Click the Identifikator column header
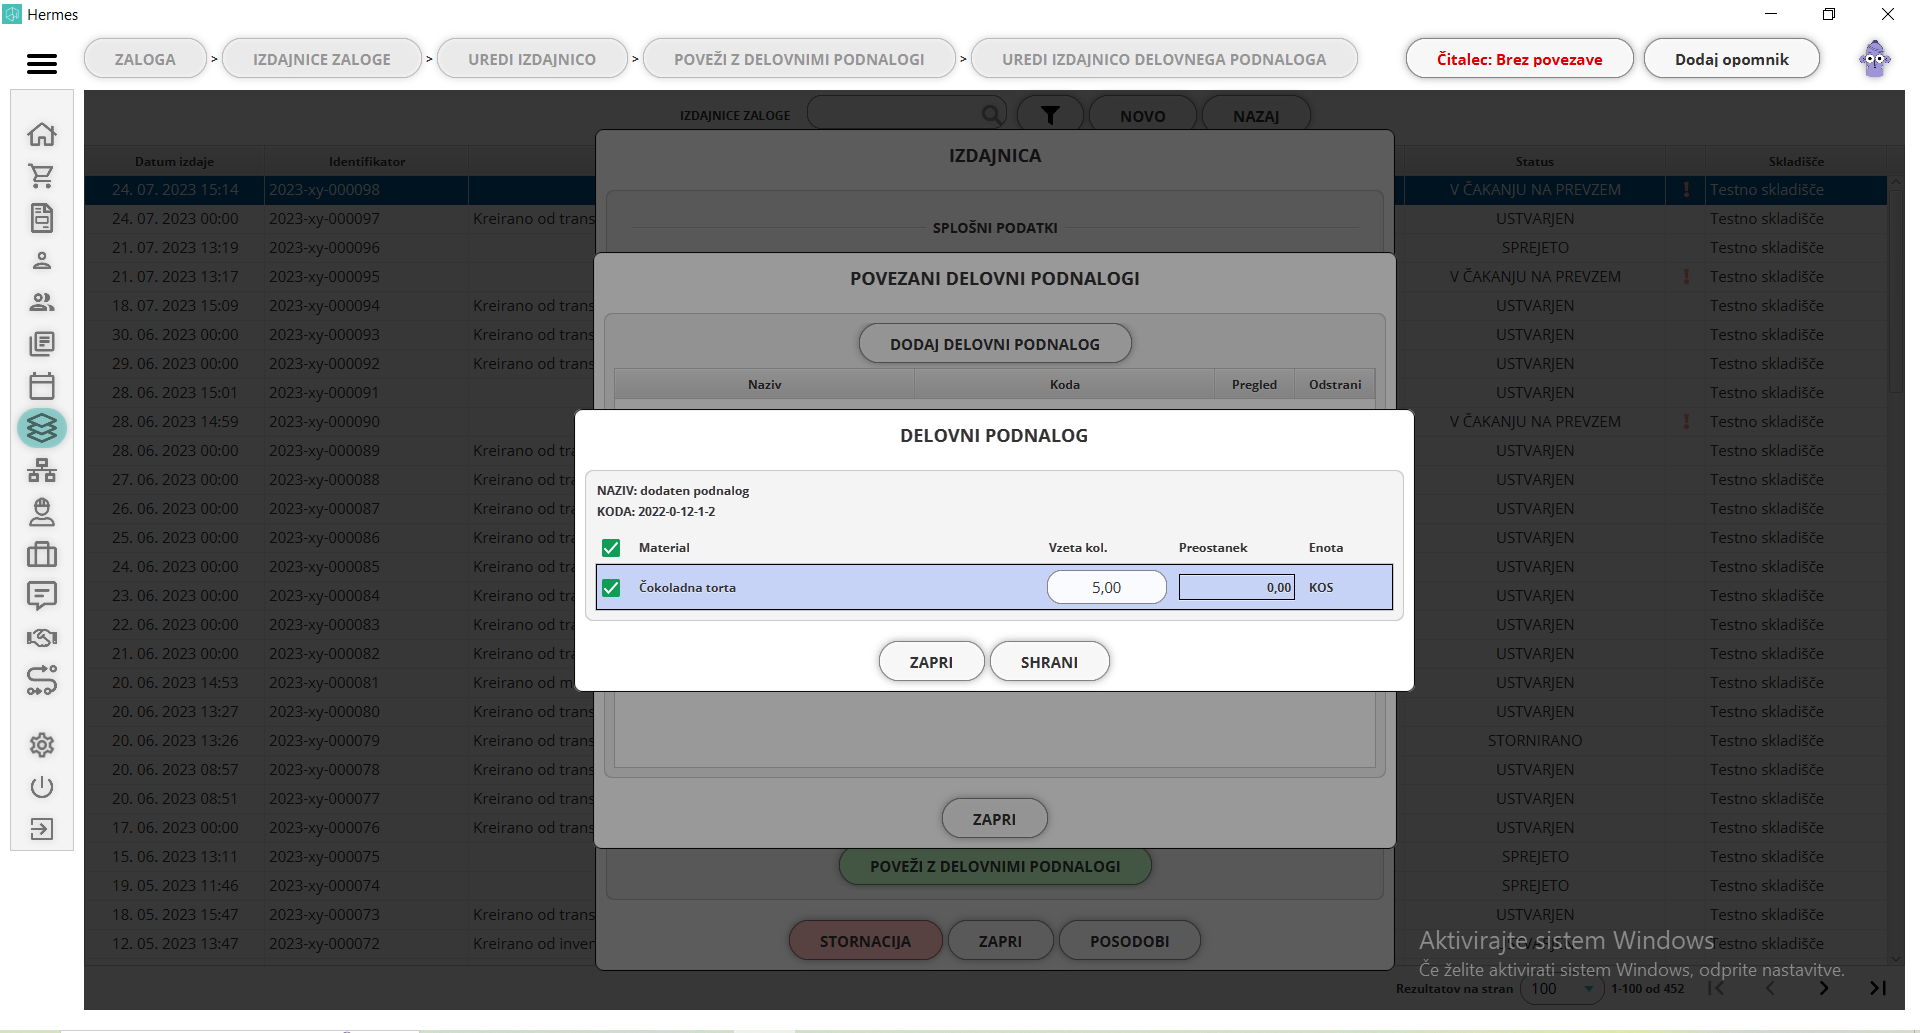This screenshot has width=1920, height=1033. 367,161
